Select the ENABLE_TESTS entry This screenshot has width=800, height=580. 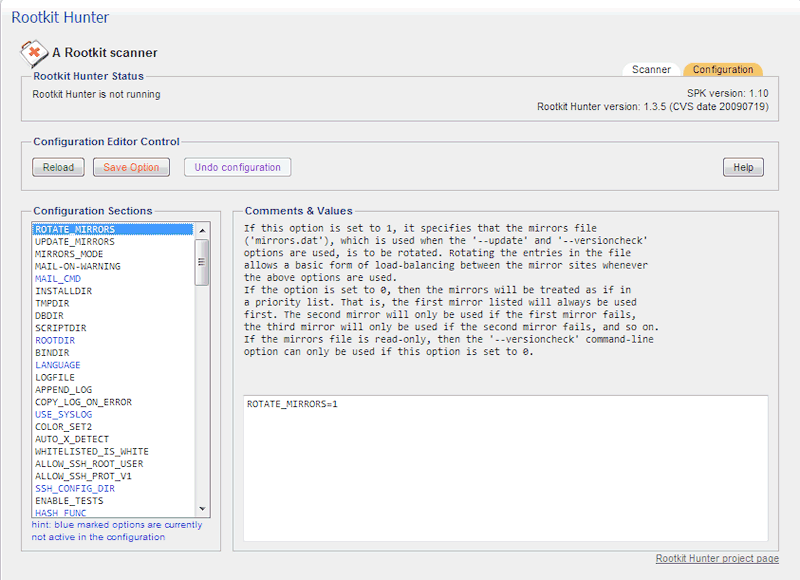(68, 501)
